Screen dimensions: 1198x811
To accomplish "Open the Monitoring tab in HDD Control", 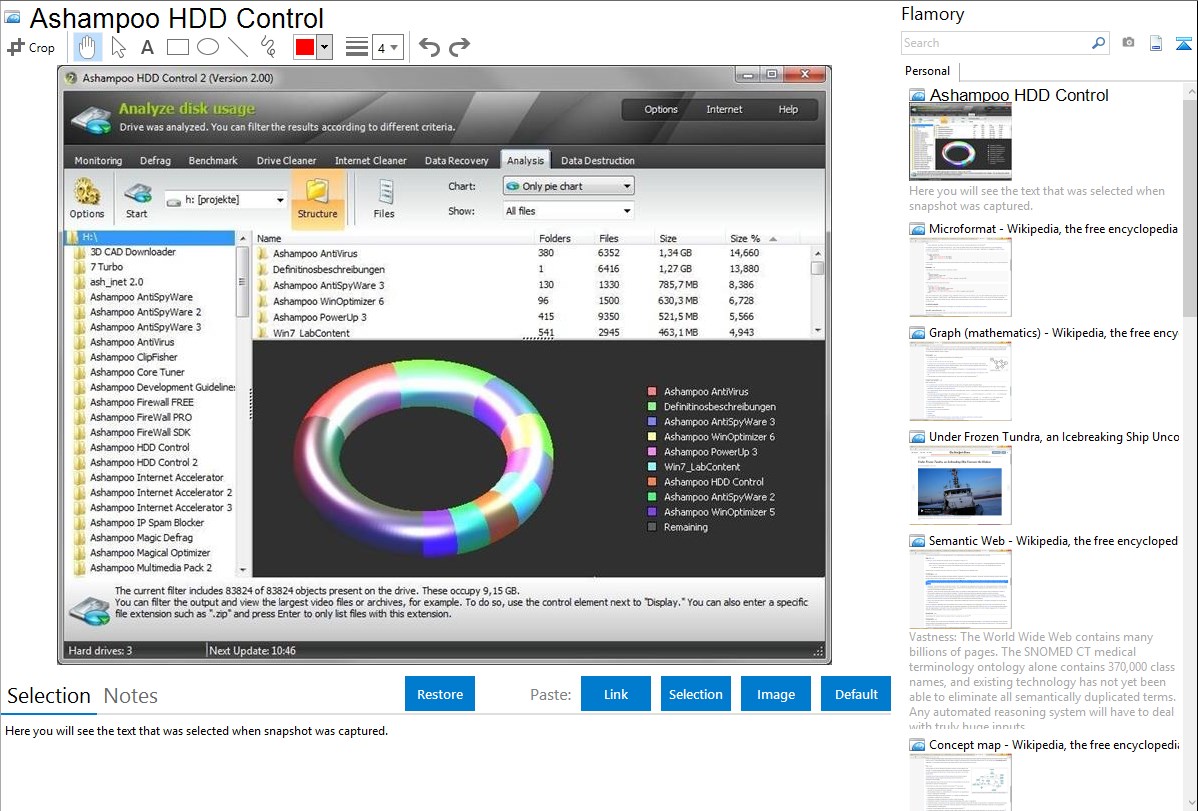I will pyautogui.click(x=98, y=161).
